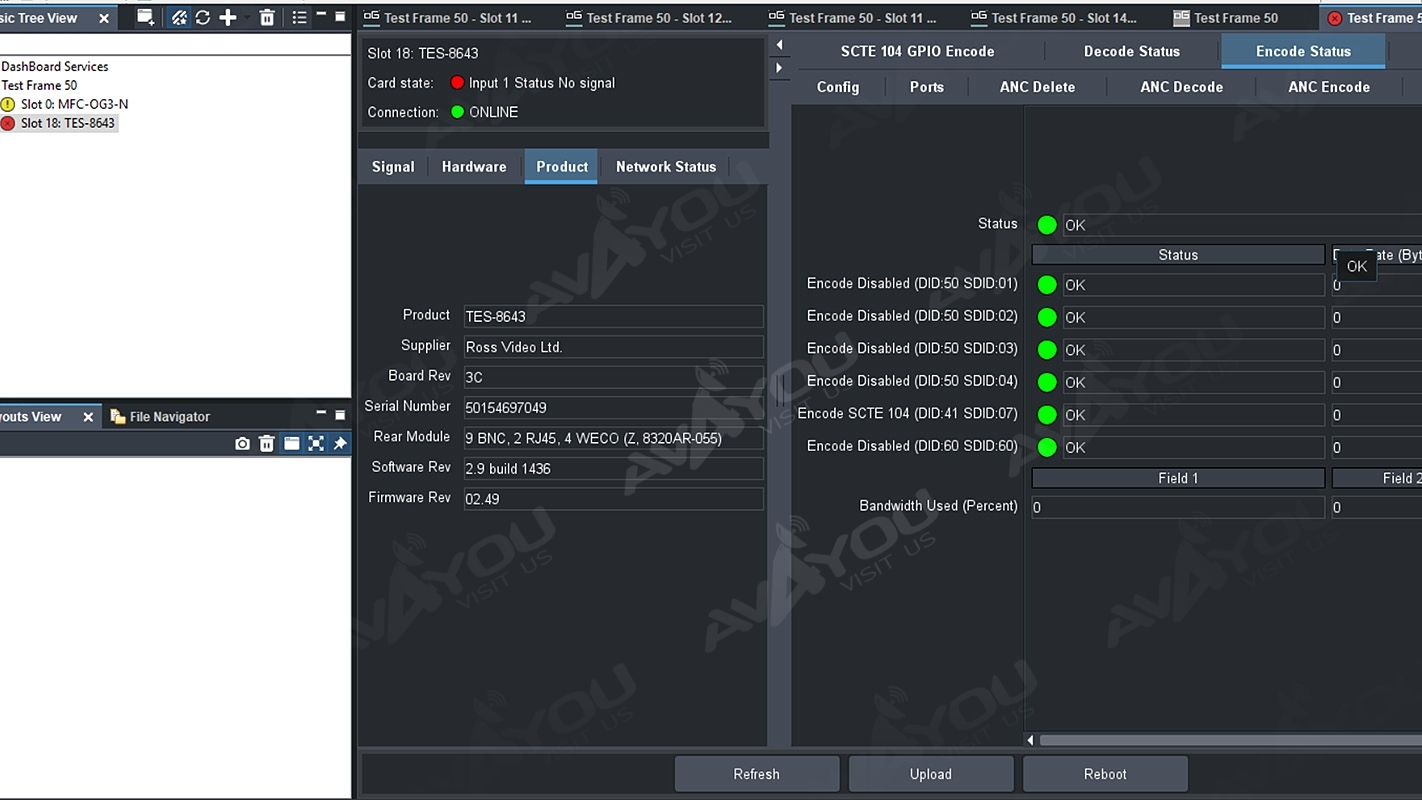This screenshot has height=800, width=1422.
Task: Open the Ports tab
Action: click(x=927, y=87)
